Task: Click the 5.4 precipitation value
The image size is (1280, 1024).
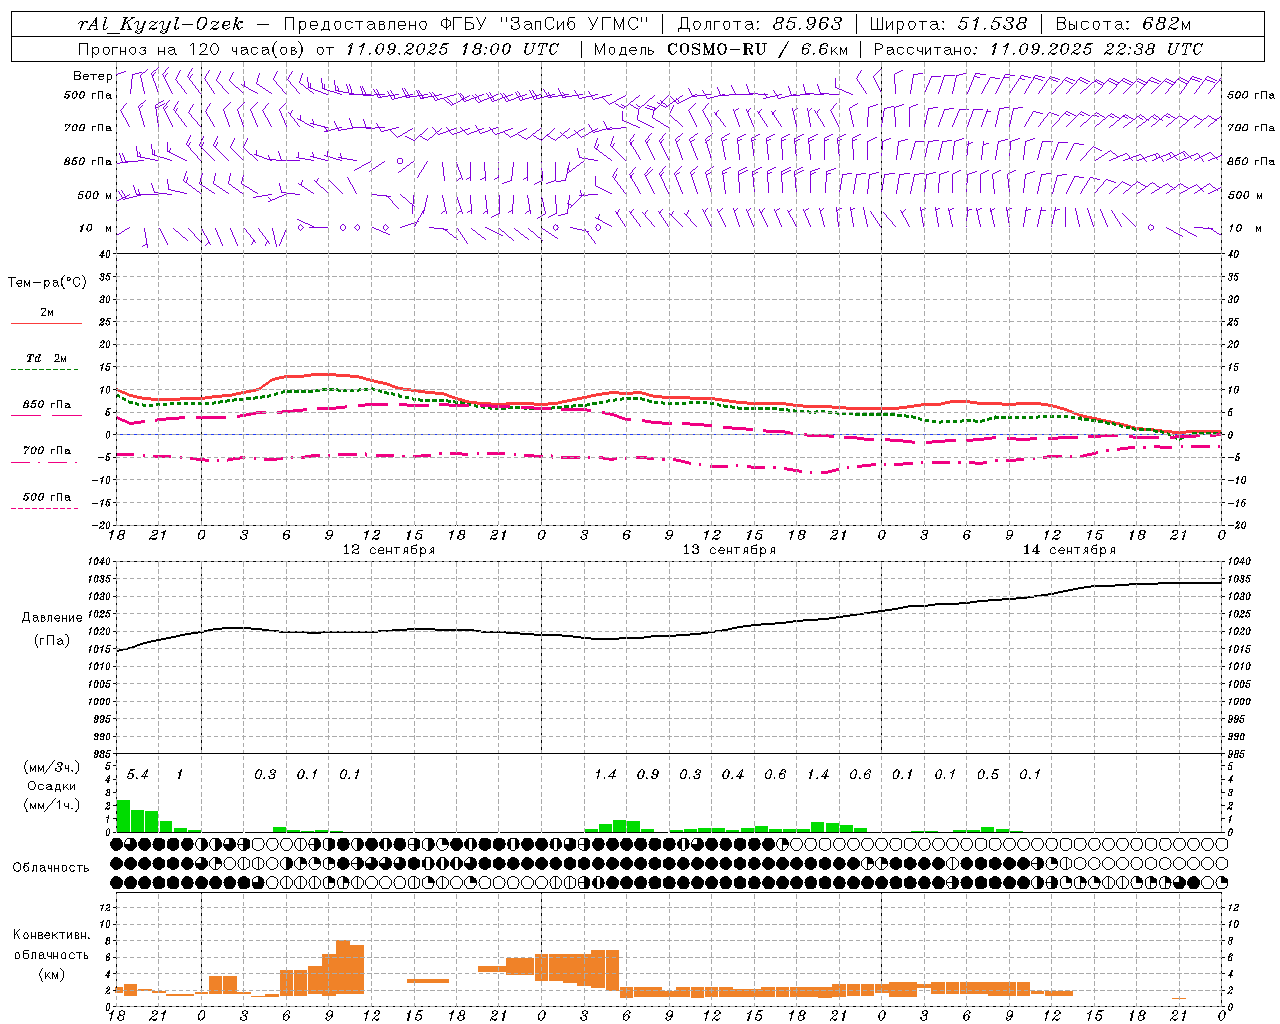Action: (x=137, y=775)
